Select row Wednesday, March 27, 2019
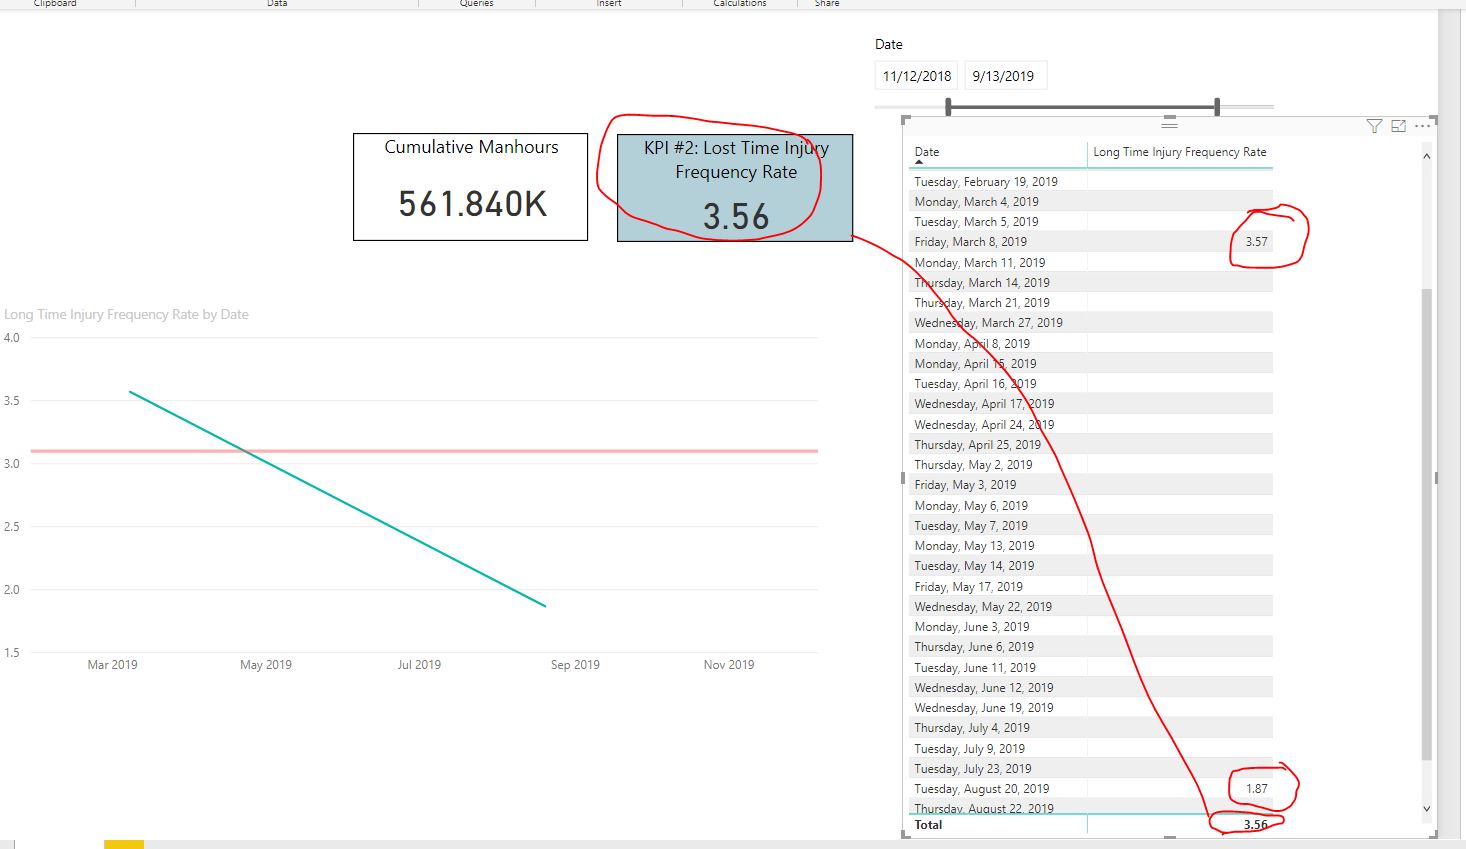This screenshot has width=1466, height=849. pos(1092,323)
